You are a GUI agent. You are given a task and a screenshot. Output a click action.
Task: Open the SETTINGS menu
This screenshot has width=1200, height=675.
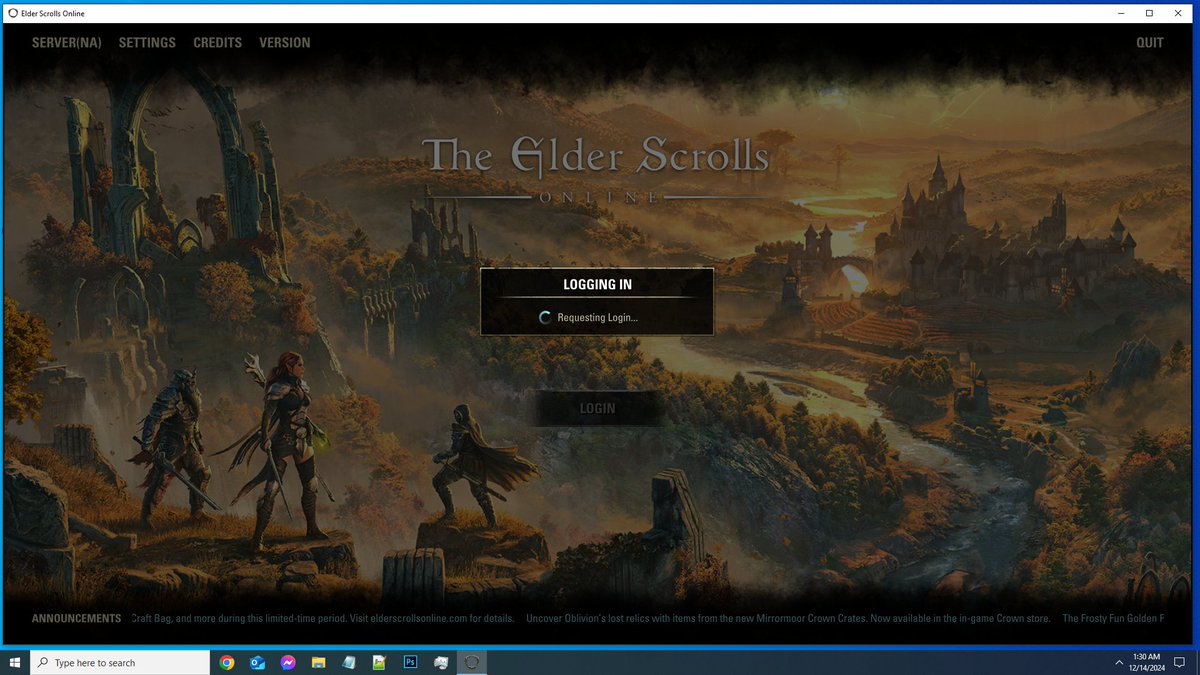pos(147,43)
